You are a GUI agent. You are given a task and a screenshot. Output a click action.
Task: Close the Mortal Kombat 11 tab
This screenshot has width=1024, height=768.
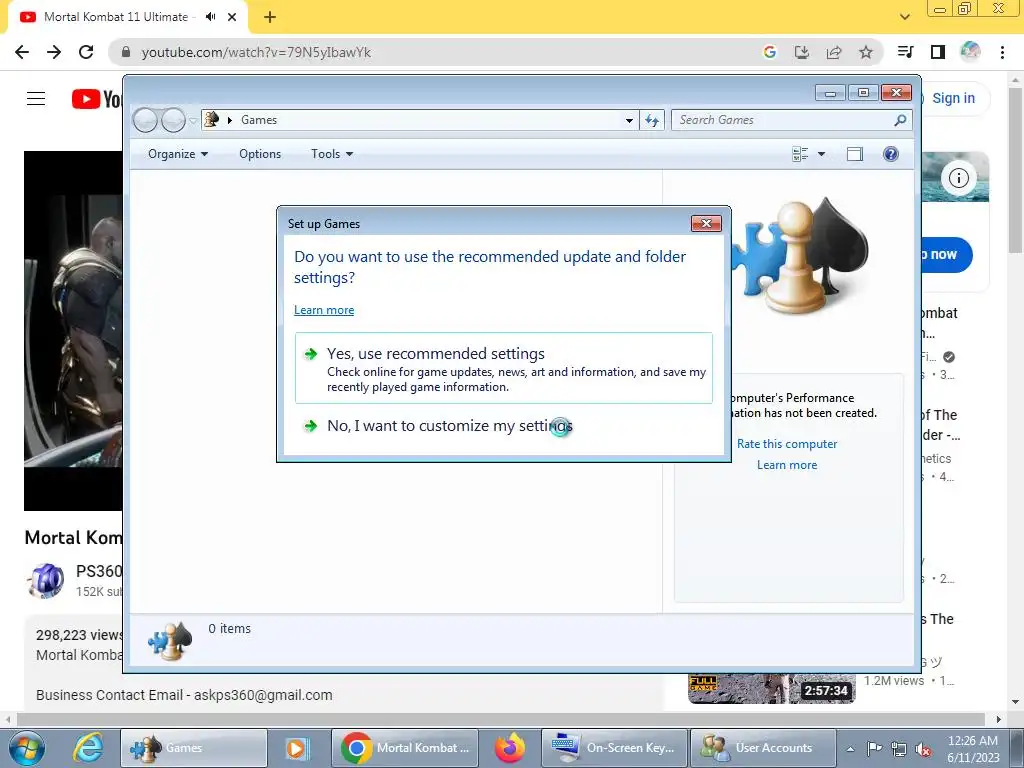pos(232,17)
